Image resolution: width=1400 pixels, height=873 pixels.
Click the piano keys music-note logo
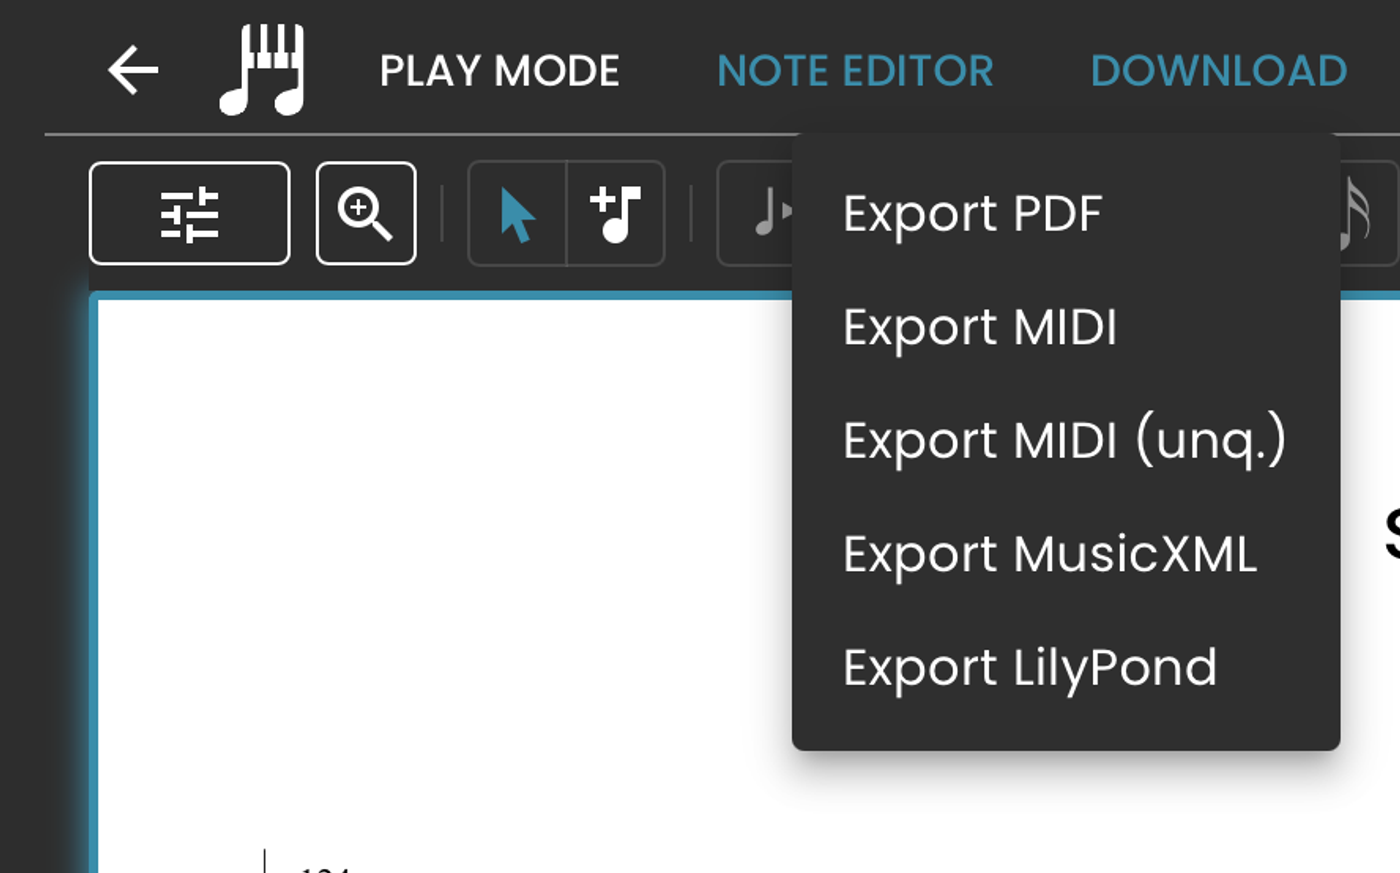[262, 70]
